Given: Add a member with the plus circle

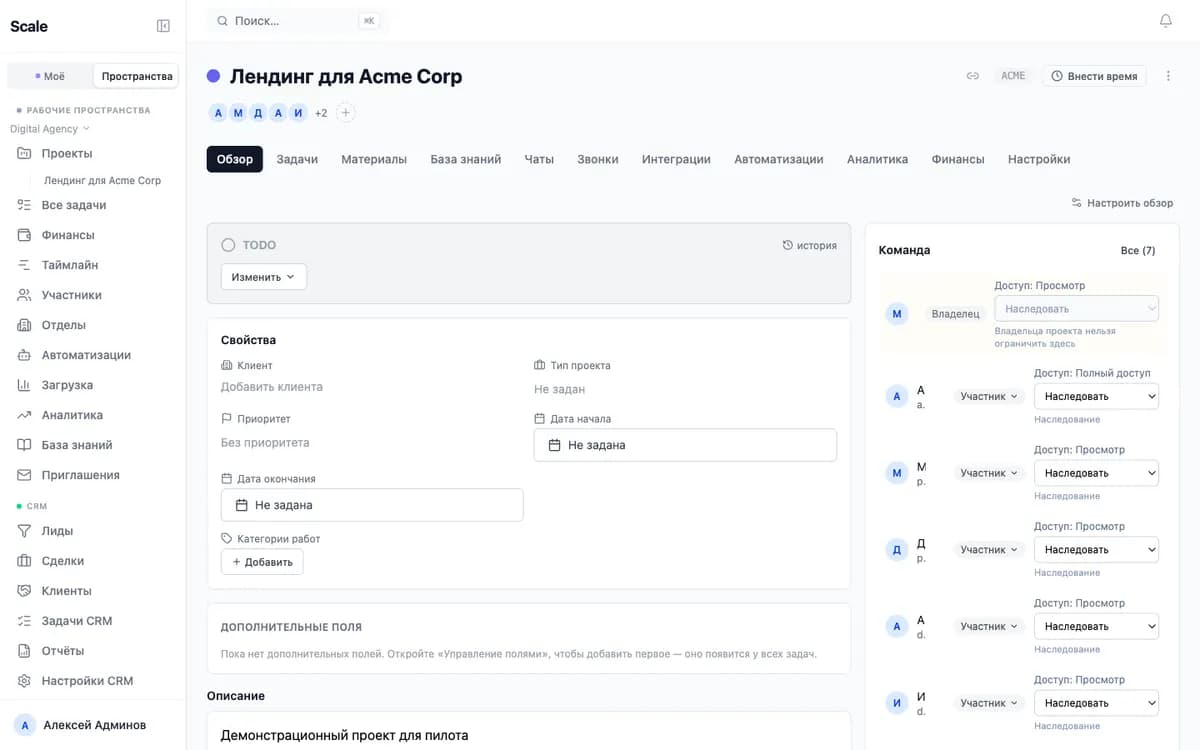Looking at the screenshot, I should (345, 113).
